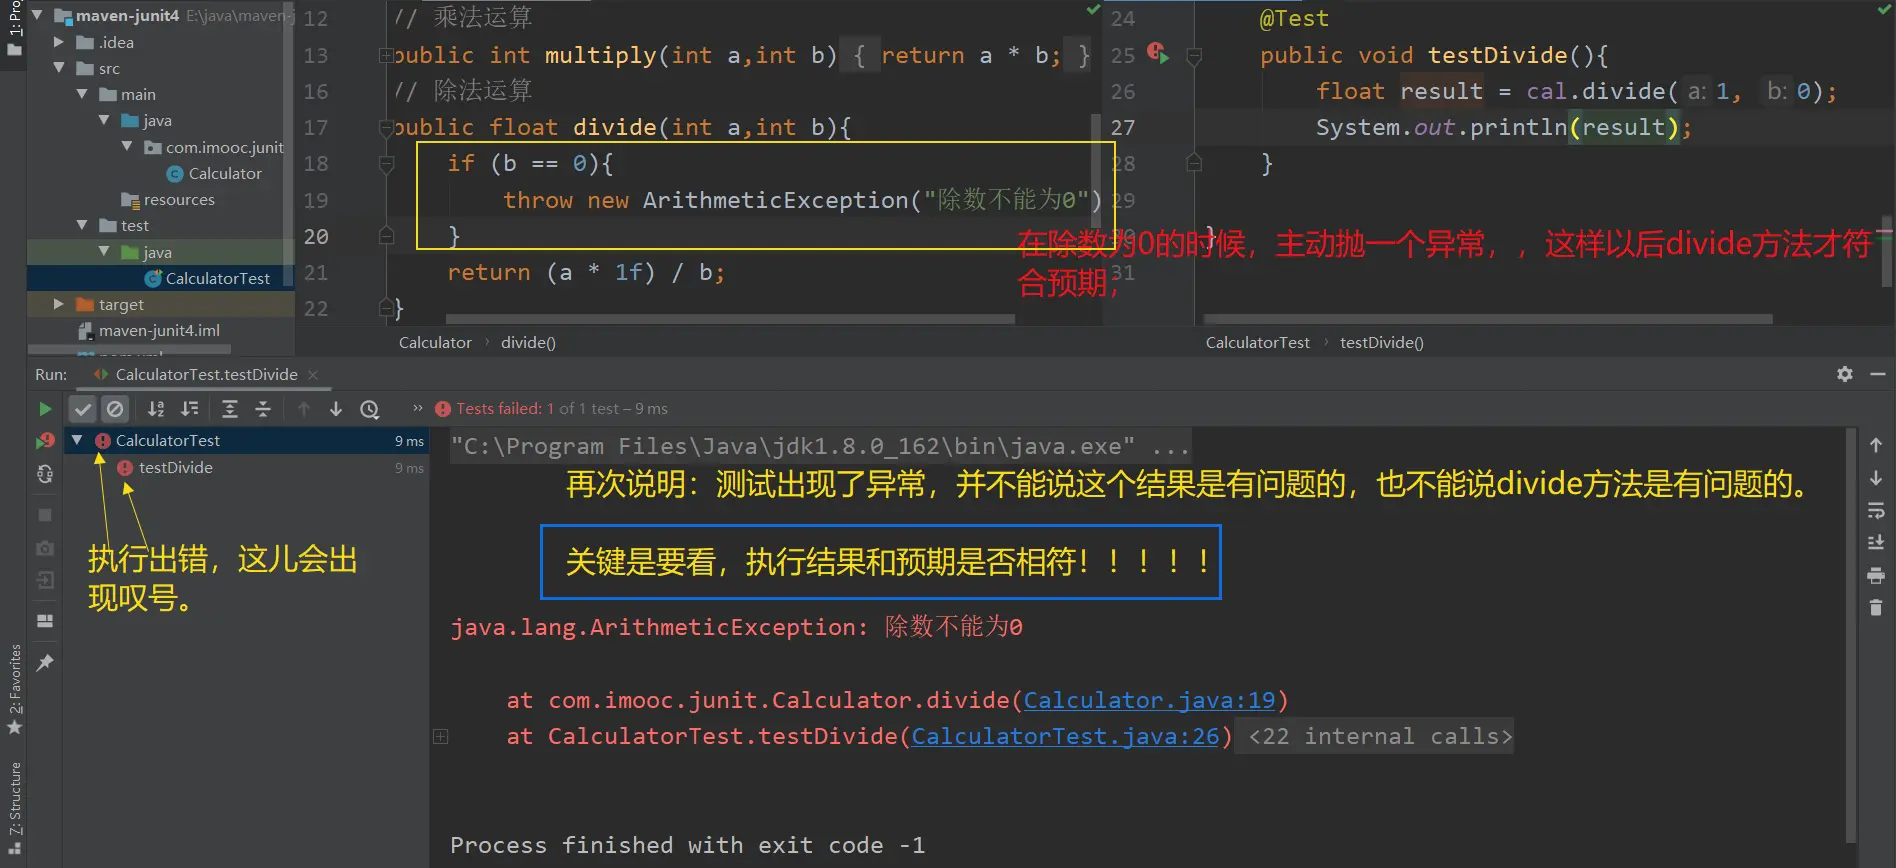Go to previous failed test arrow
1896x868 pixels.
click(x=304, y=409)
